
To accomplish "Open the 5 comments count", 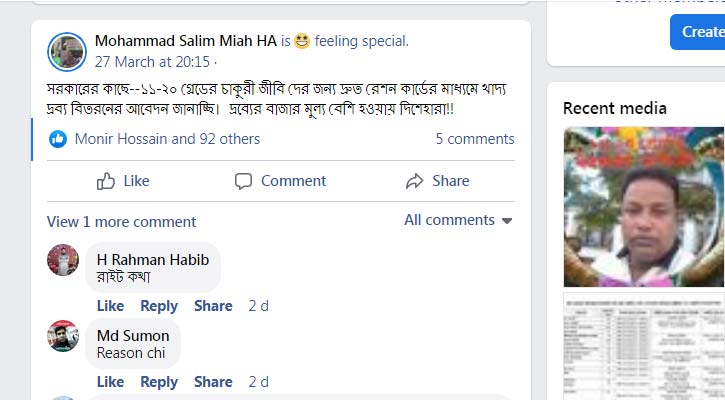I will (474, 139).
